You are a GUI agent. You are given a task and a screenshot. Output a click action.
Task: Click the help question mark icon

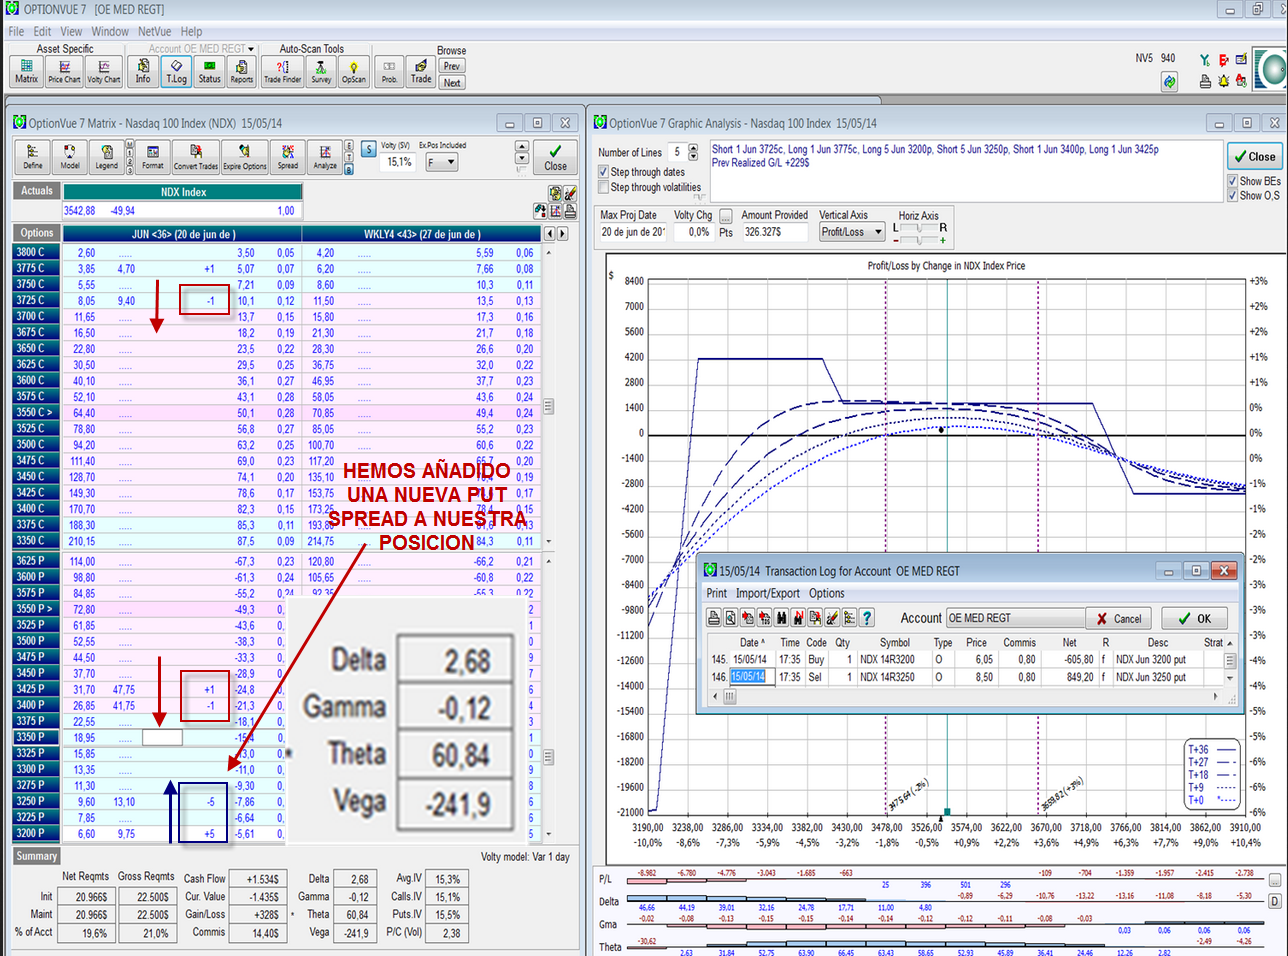coord(867,618)
